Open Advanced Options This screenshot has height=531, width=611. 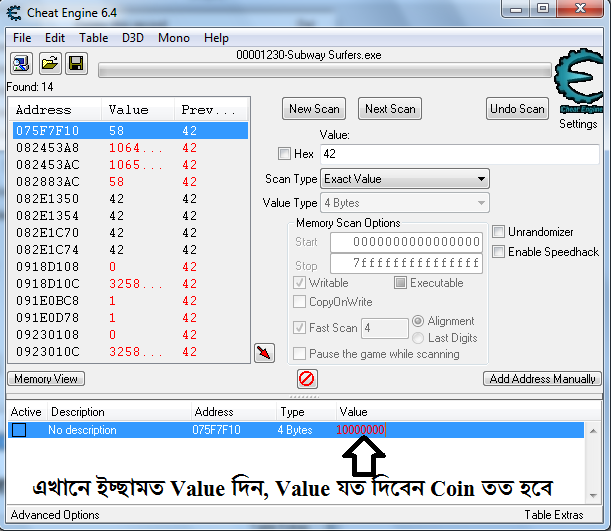pyautogui.click(x=55, y=515)
